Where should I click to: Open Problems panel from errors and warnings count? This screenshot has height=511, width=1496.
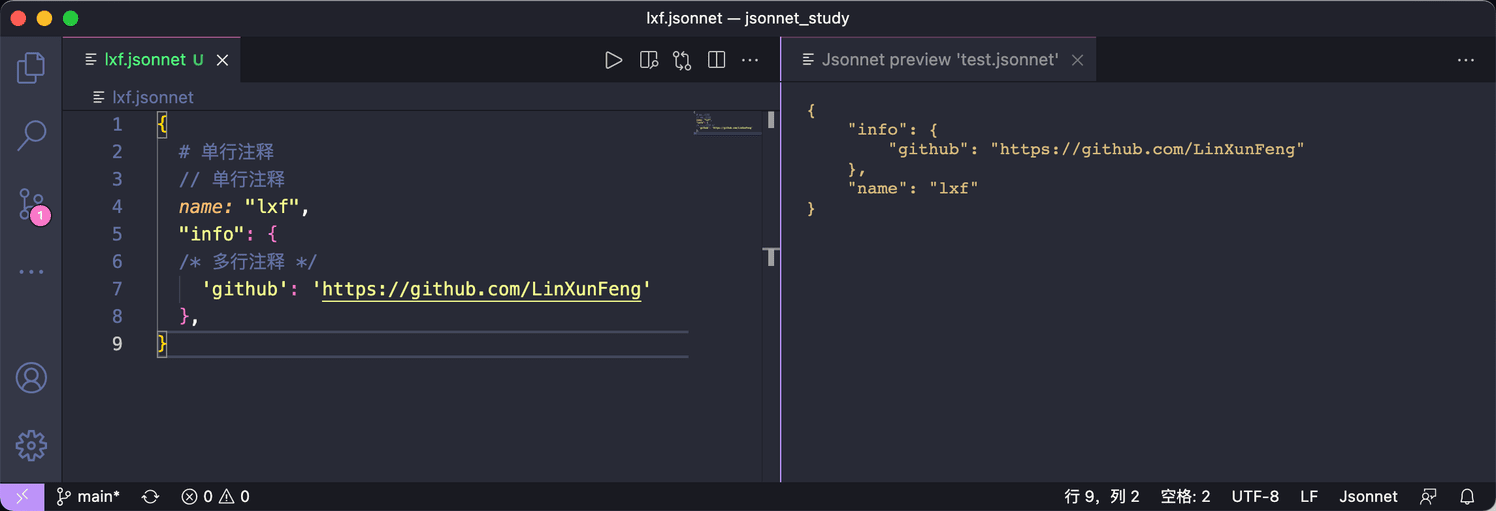click(215, 496)
